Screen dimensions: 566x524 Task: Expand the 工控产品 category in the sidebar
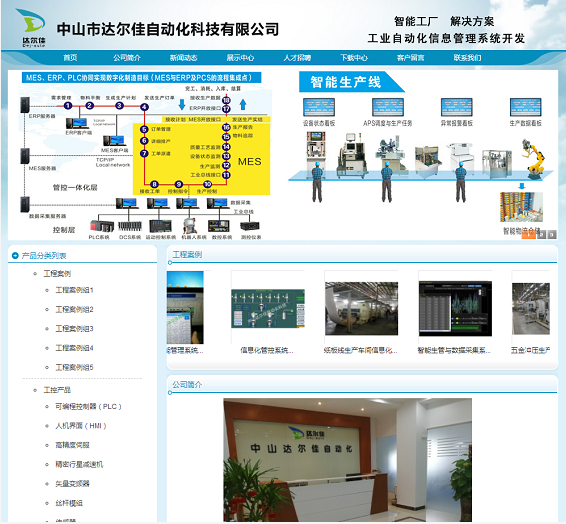(57, 390)
